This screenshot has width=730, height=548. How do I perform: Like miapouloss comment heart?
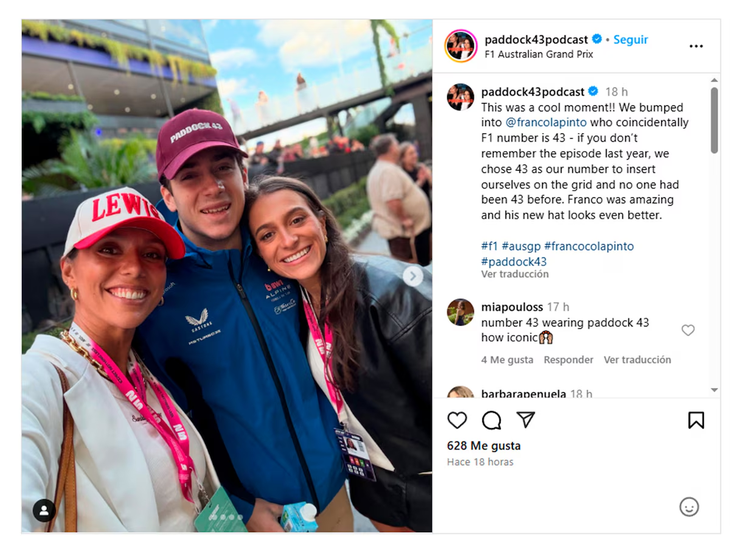click(688, 330)
